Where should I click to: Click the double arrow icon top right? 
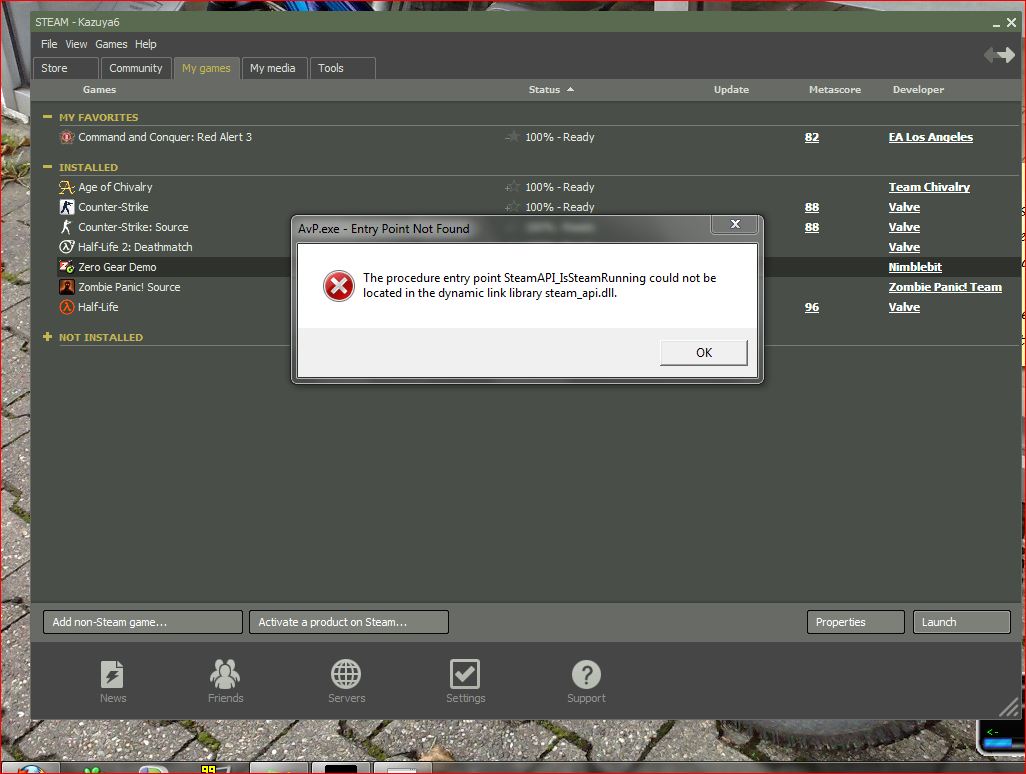tap(999, 55)
